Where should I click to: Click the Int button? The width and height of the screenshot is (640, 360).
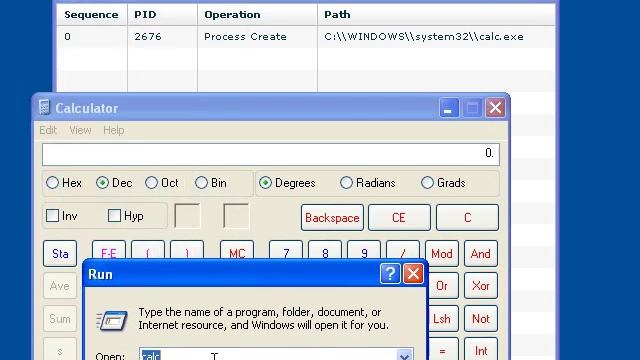(481, 349)
